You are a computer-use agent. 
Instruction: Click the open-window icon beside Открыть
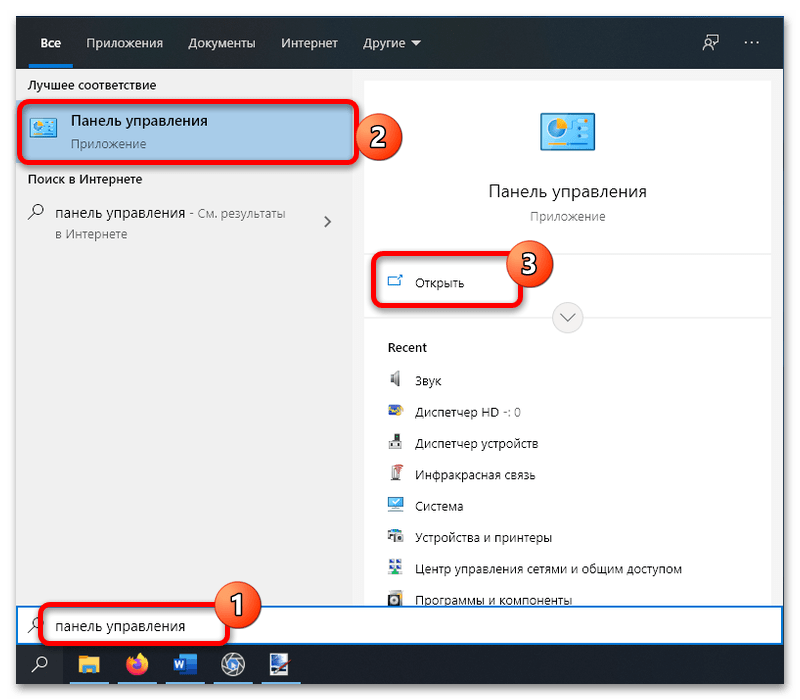(x=395, y=281)
